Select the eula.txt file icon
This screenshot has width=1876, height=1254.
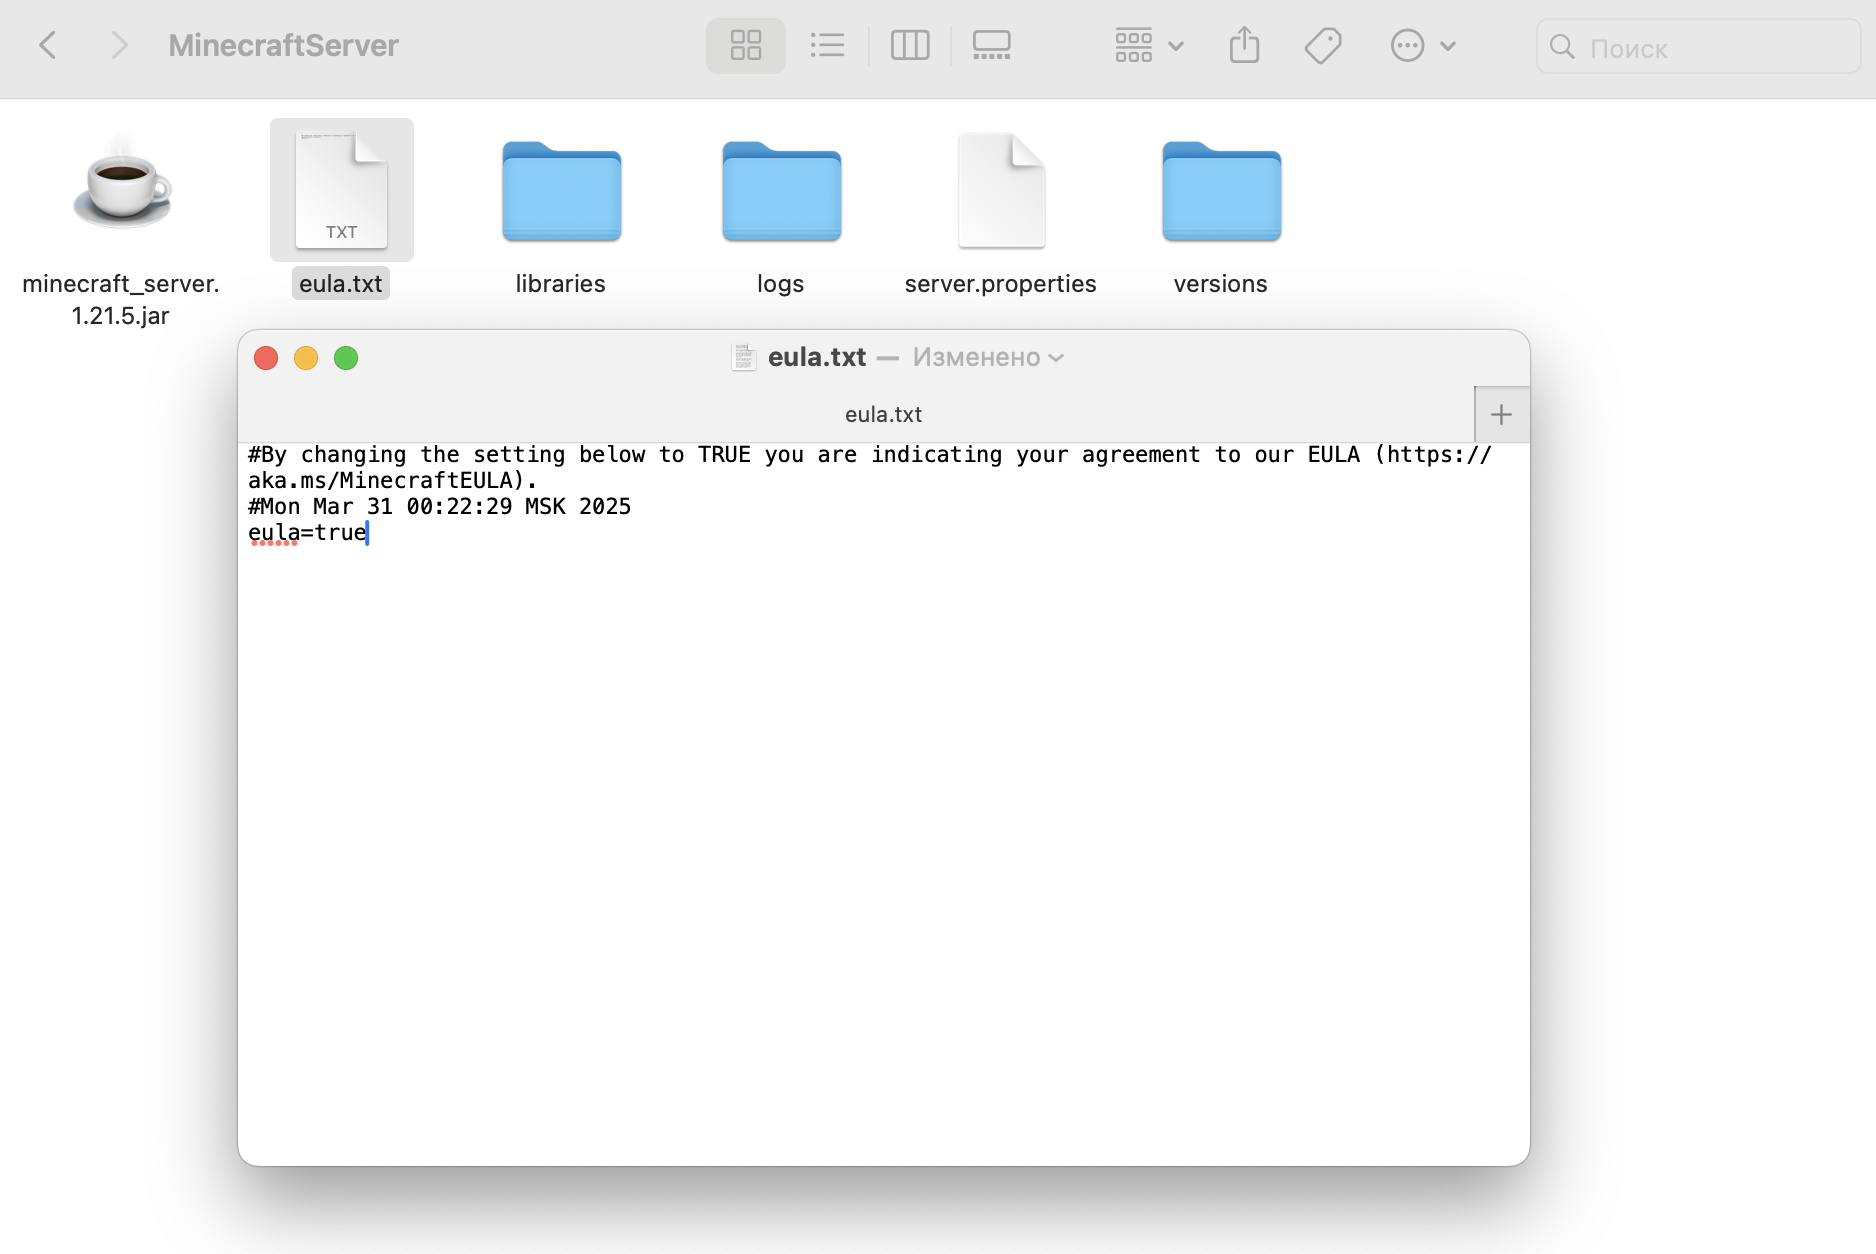[x=341, y=190]
